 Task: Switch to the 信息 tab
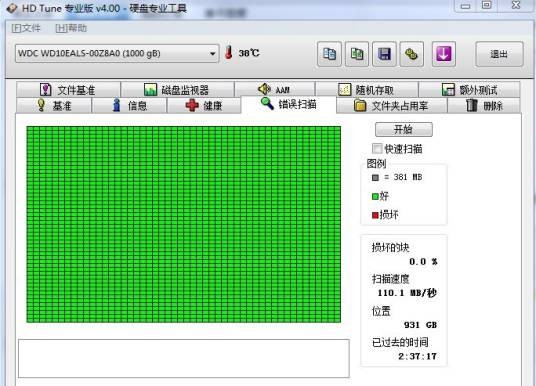coord(129,105)
